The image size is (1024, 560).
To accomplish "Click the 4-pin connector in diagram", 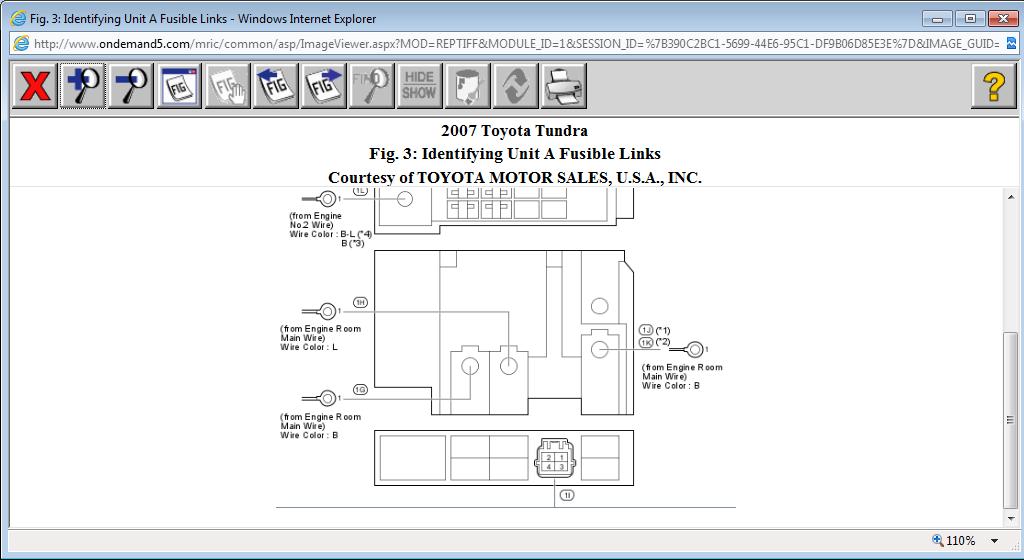I will pos(555,458).
